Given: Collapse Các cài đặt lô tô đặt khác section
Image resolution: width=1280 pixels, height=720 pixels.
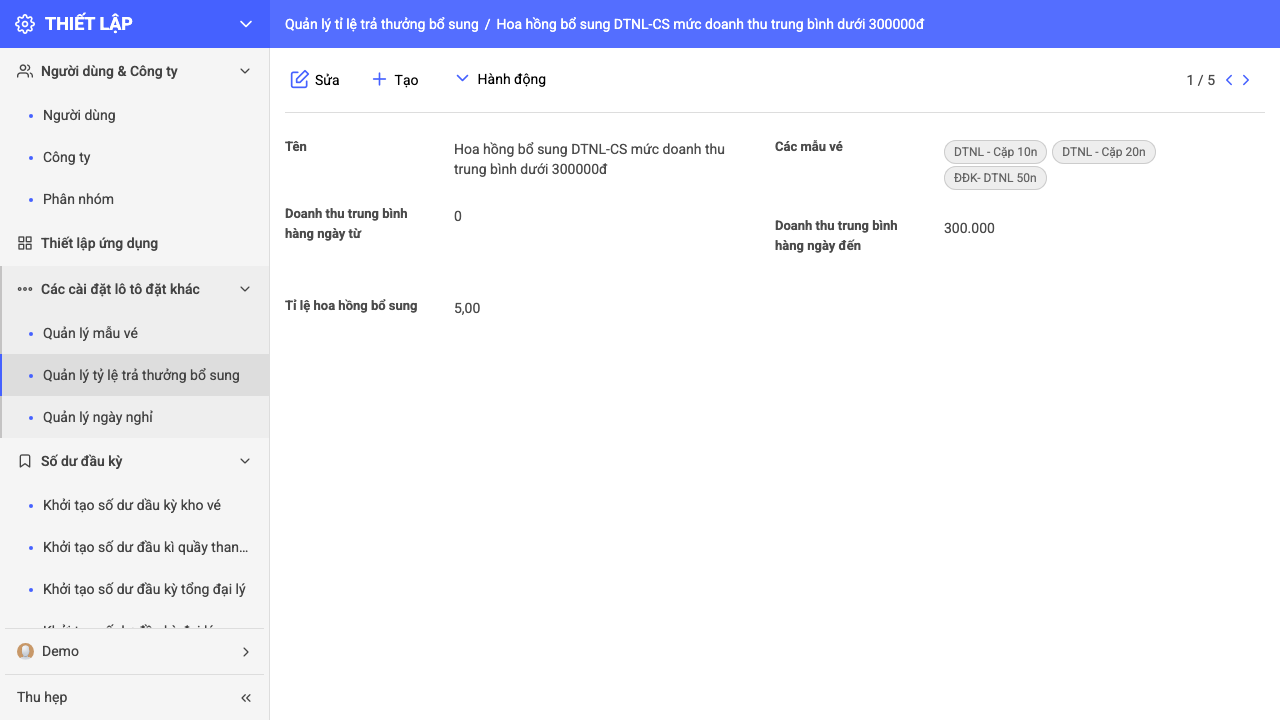Looking at the screenshot, I should [245, 289].
